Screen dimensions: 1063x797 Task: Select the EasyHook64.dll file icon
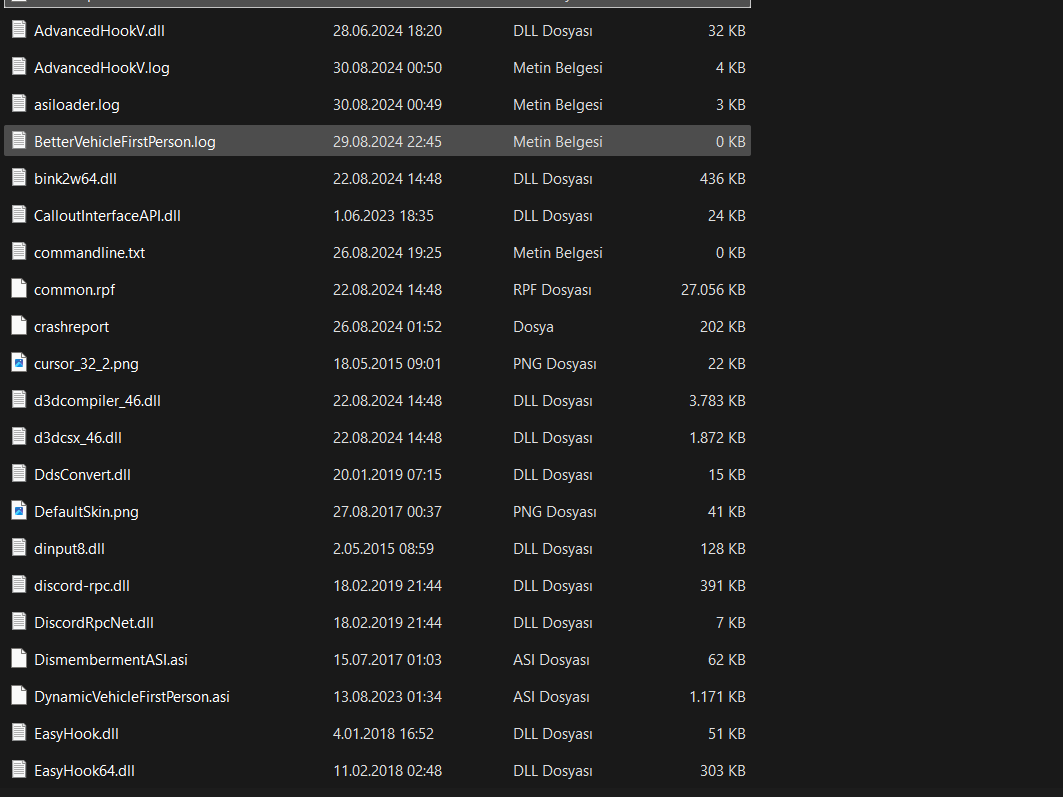click(x=18, y=770)
